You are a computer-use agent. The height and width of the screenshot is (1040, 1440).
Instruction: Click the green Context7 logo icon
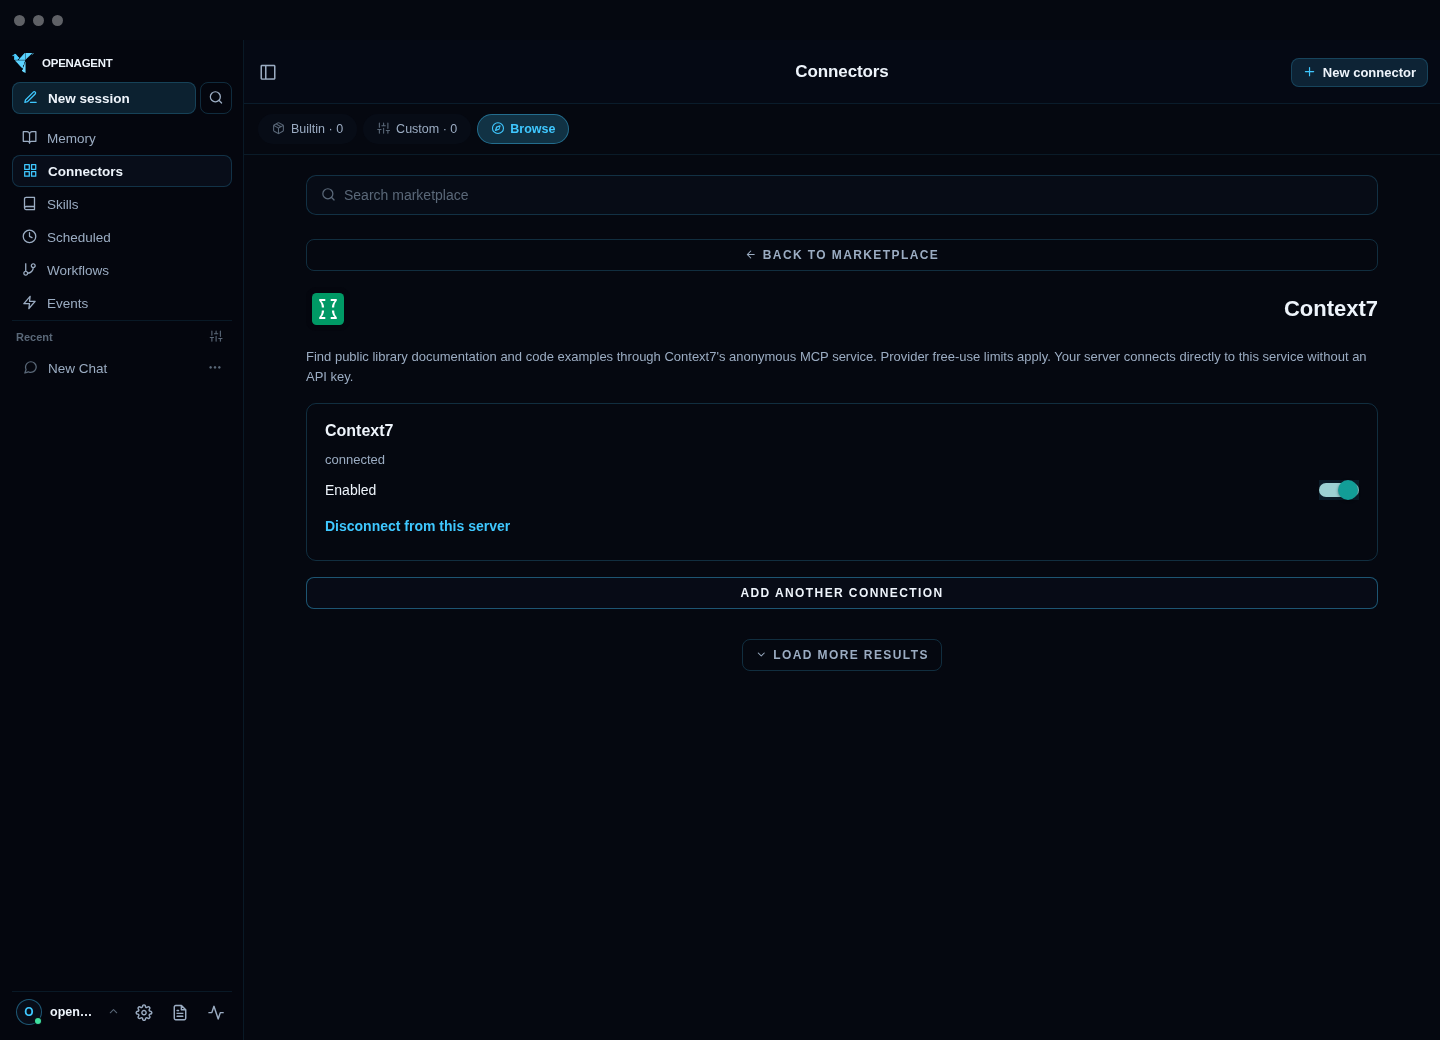pyautogui.click(x=328, y=309)
